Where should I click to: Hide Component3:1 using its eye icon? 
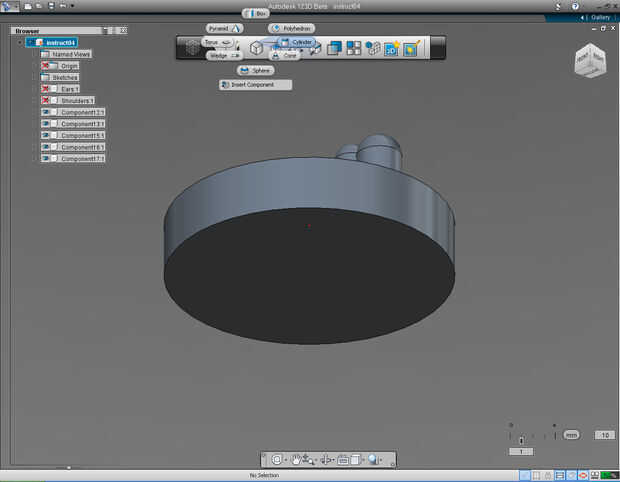tap(45, 124)
